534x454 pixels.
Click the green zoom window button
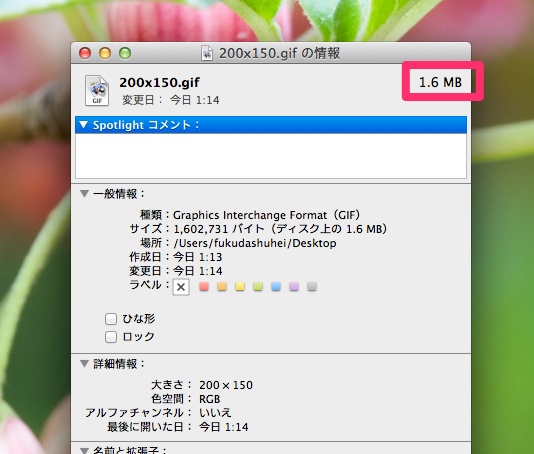pyautogui.click(x=125, y=53)
